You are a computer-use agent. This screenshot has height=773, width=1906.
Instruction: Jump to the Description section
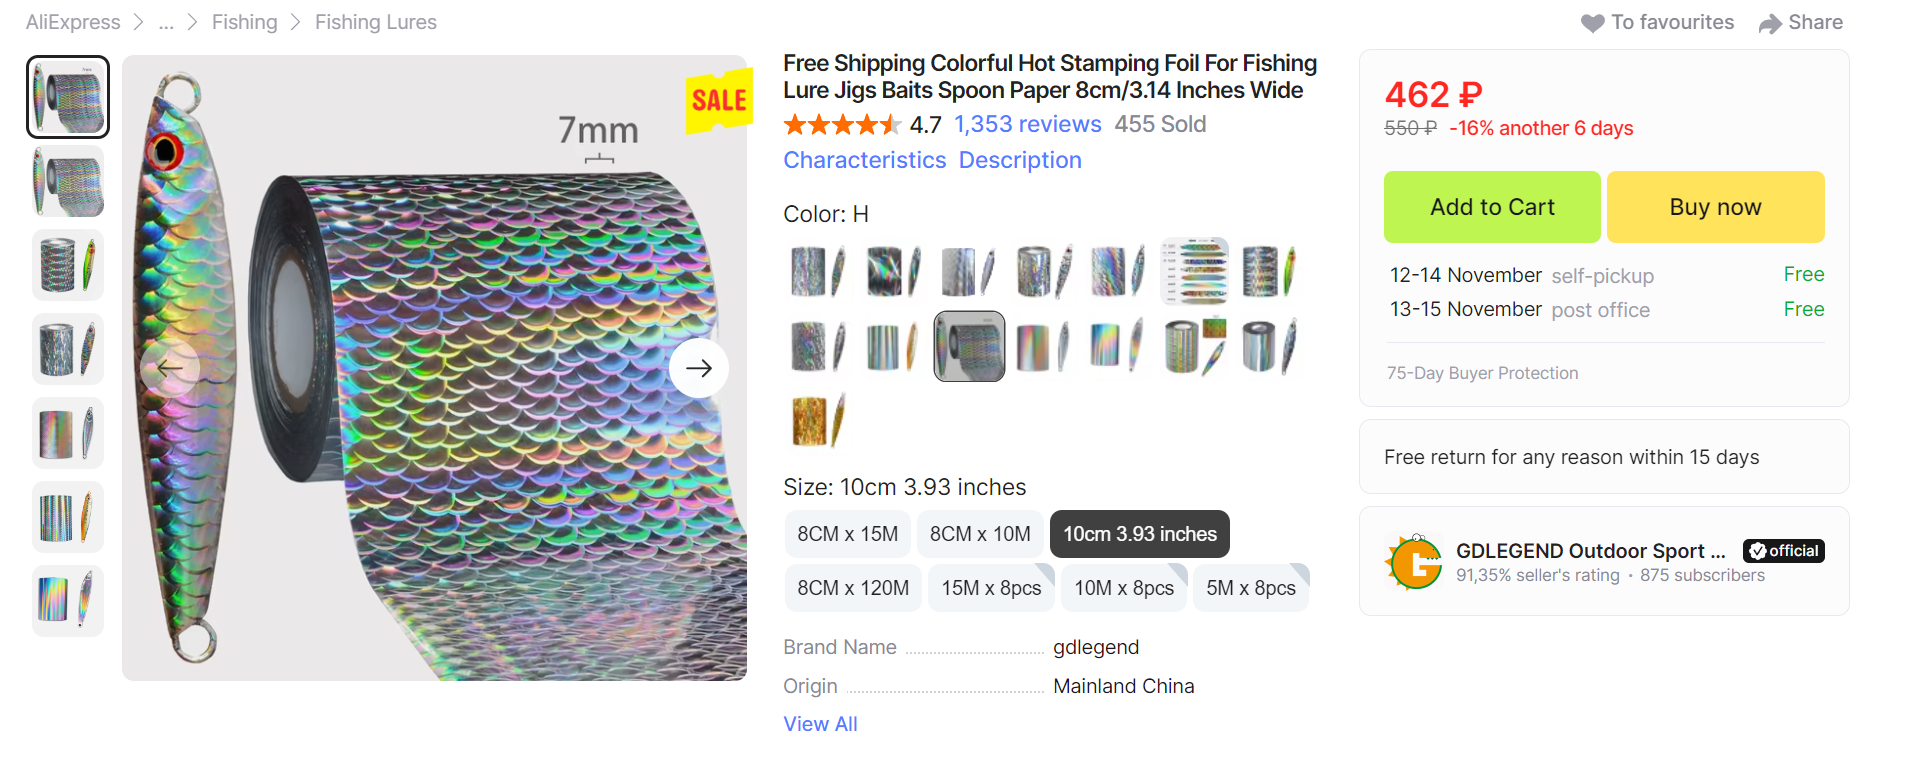tap(1020, 160)
